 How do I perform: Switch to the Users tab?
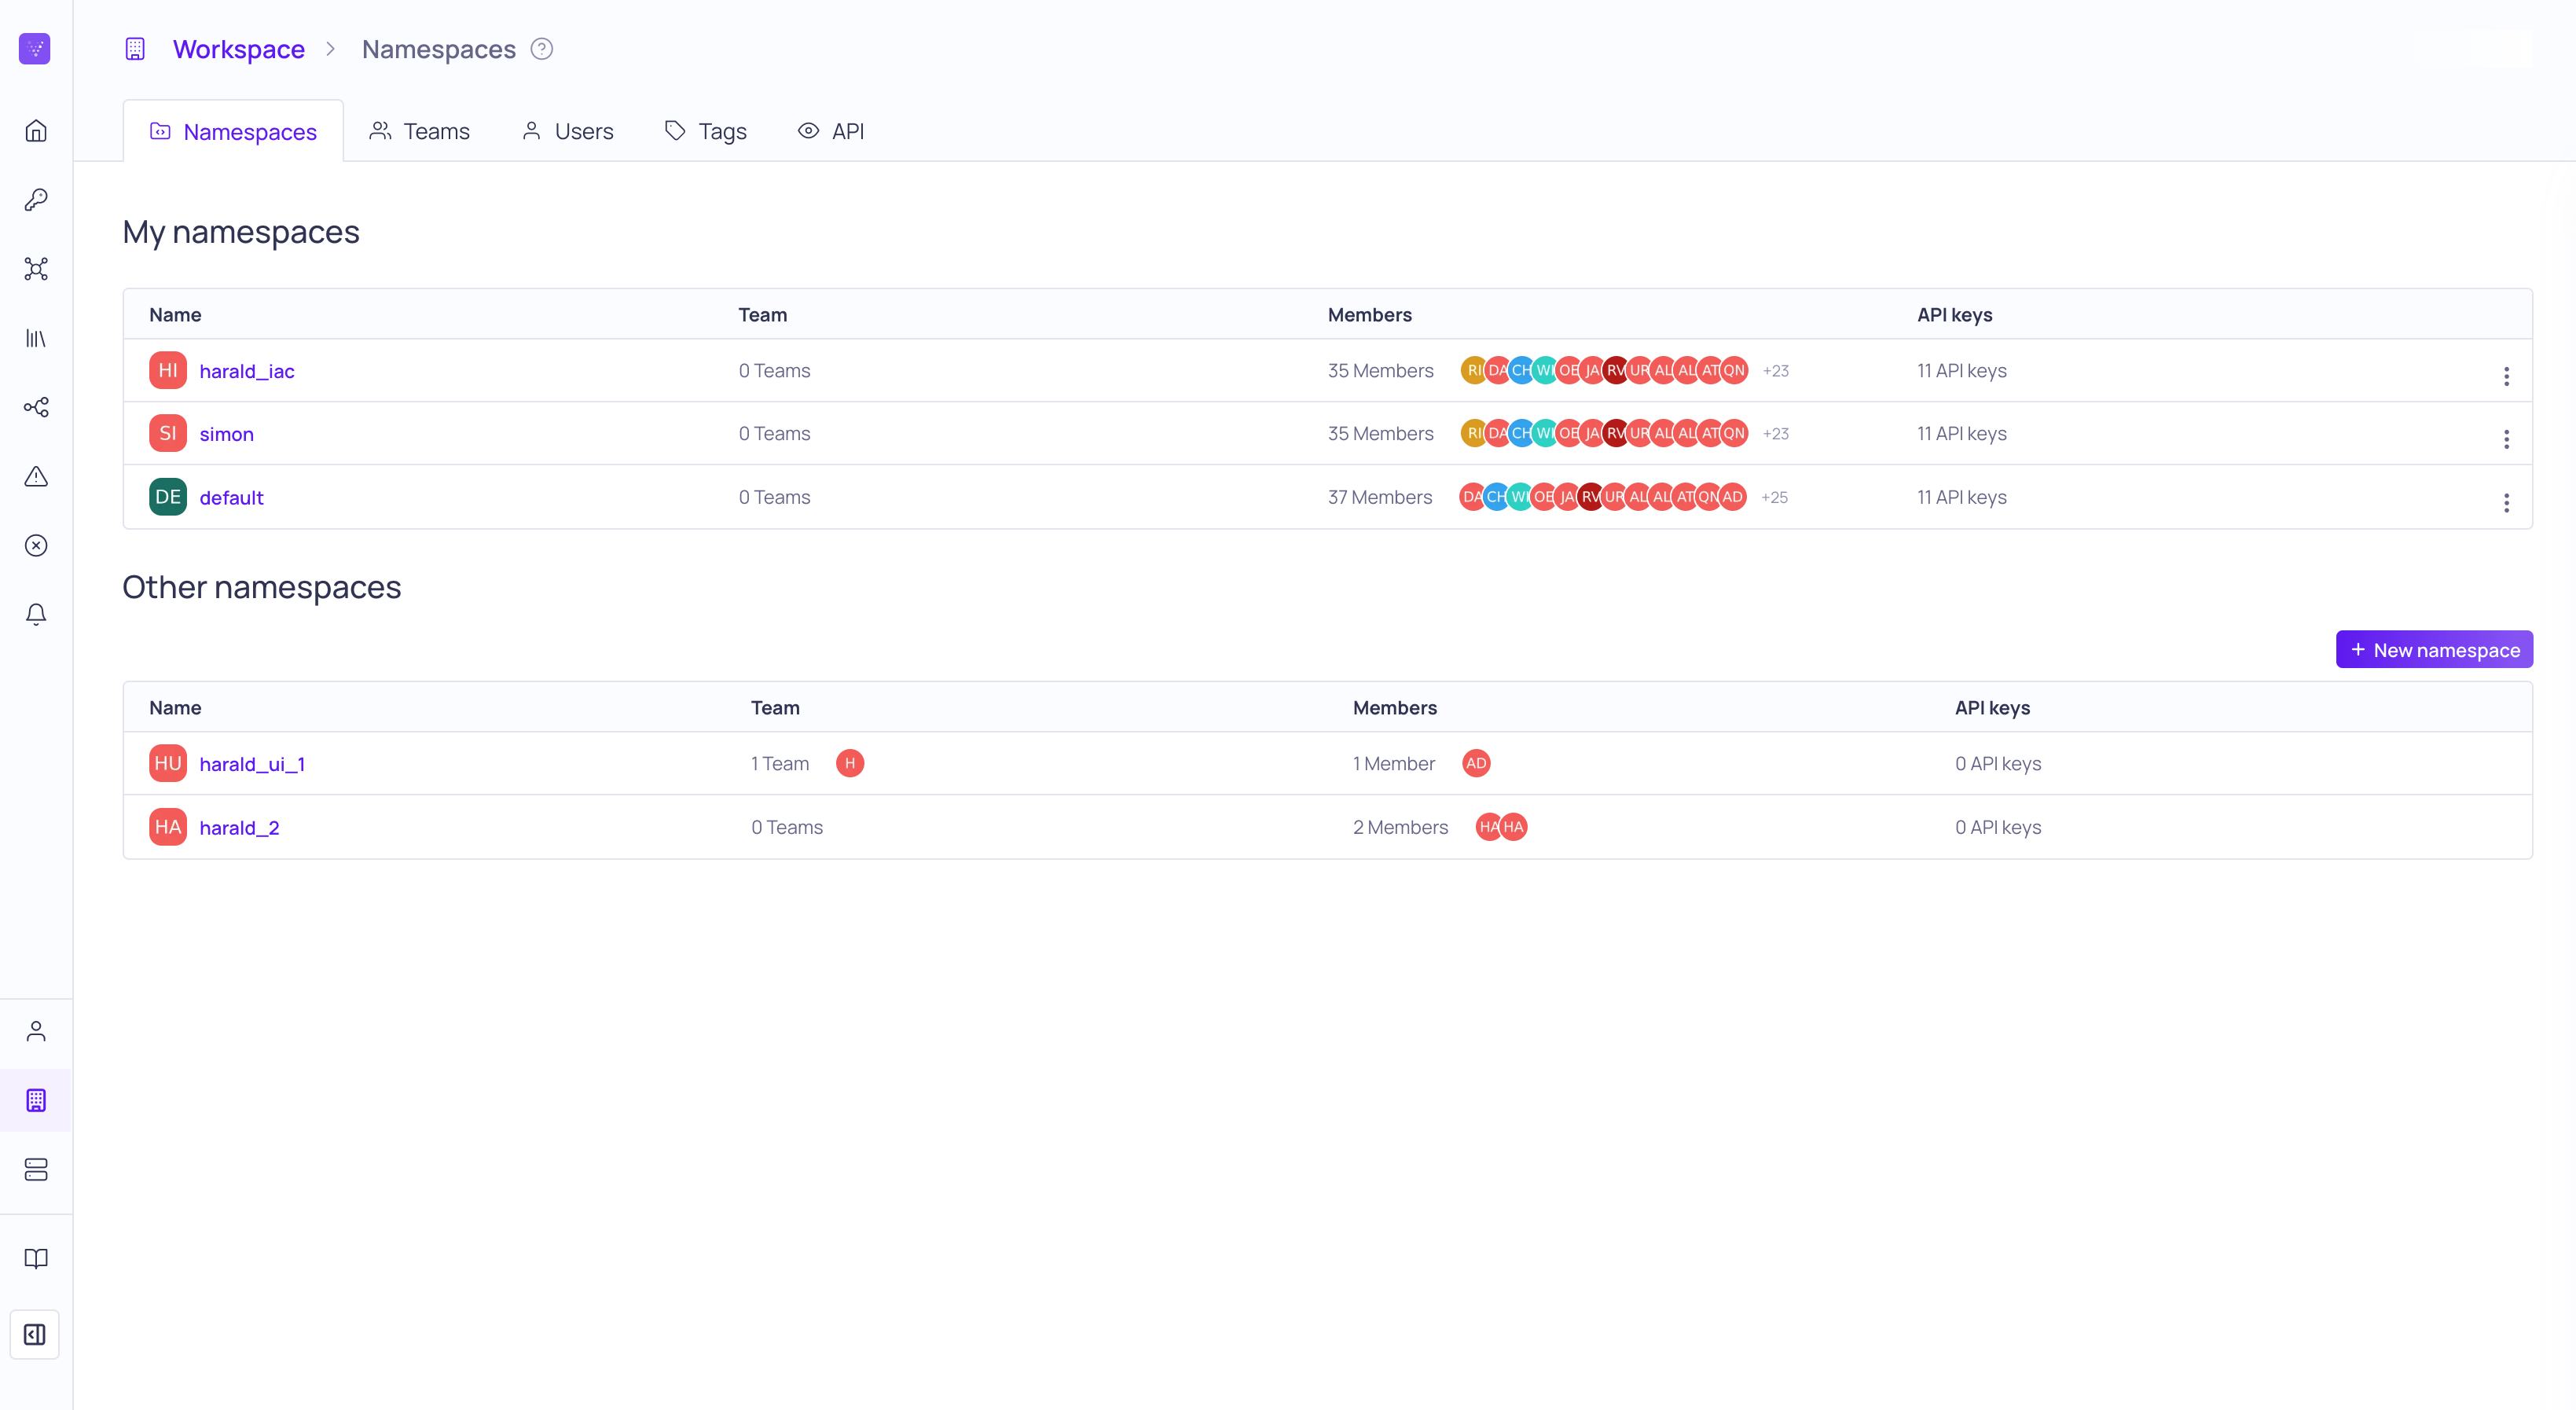pyautogui.click(x=567, y=131)
